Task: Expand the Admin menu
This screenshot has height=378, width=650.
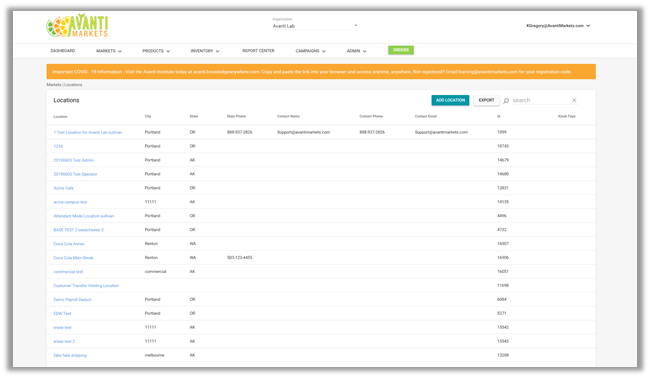Action: pyautogui.click(x=357, y=51)
